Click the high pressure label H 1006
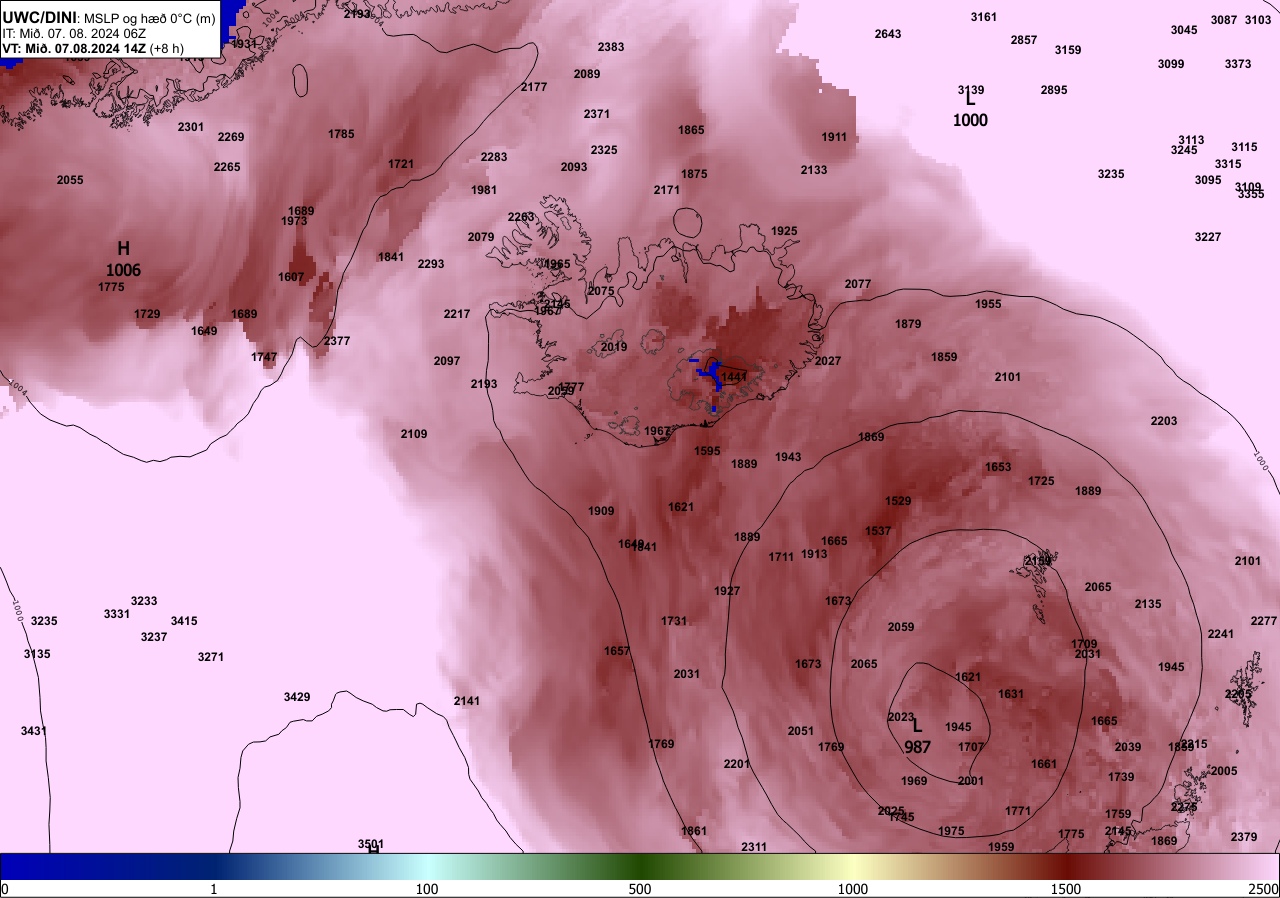 coord(123,258)
